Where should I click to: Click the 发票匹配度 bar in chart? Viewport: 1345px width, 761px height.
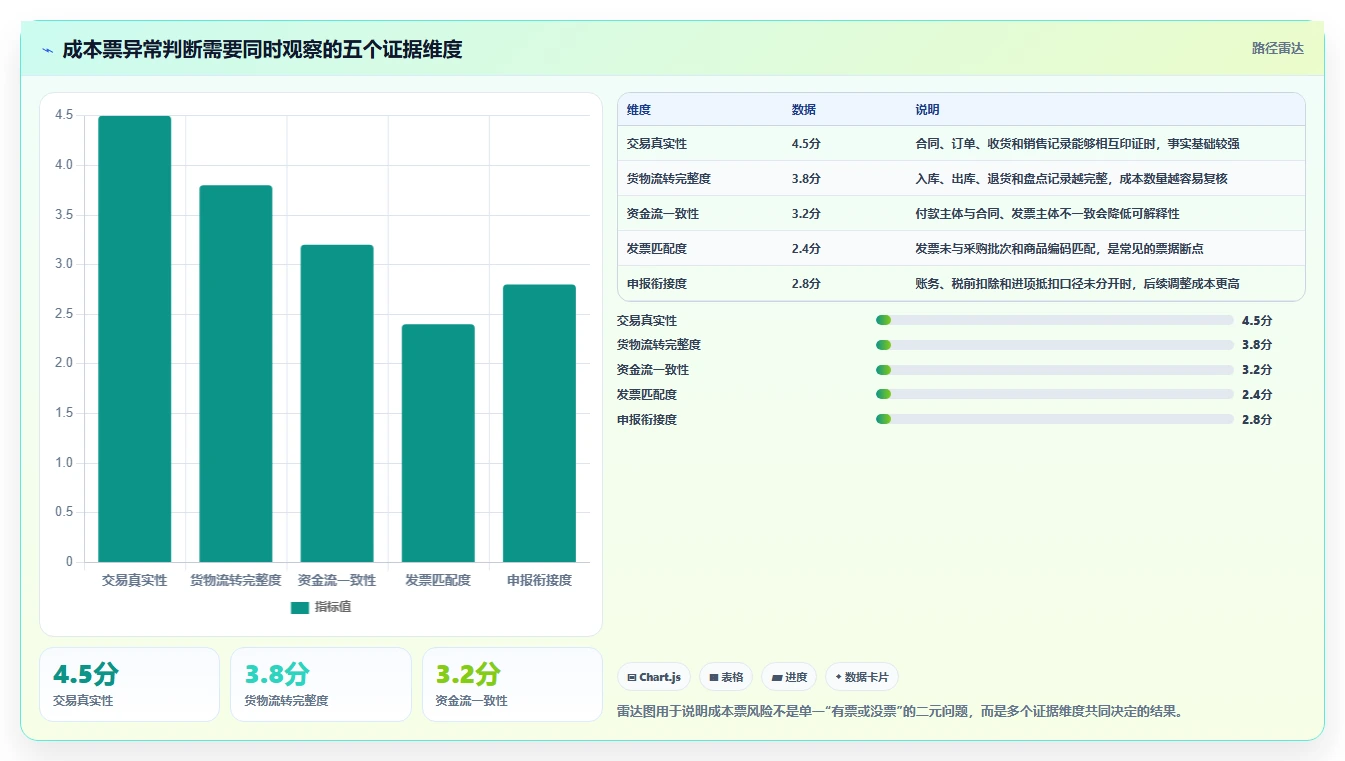pyautogui.click(x=438, y=443)
